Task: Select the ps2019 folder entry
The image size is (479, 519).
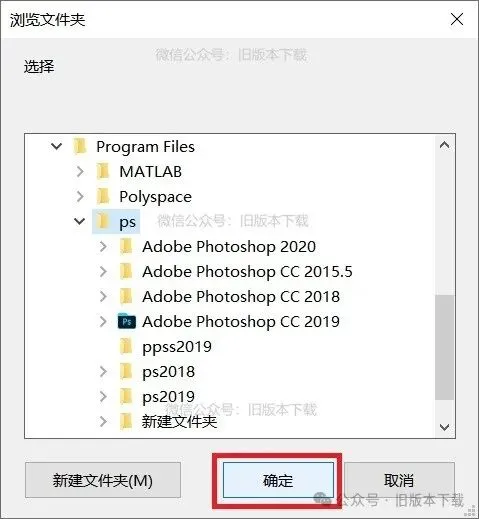Action: (x=168, y=397)
